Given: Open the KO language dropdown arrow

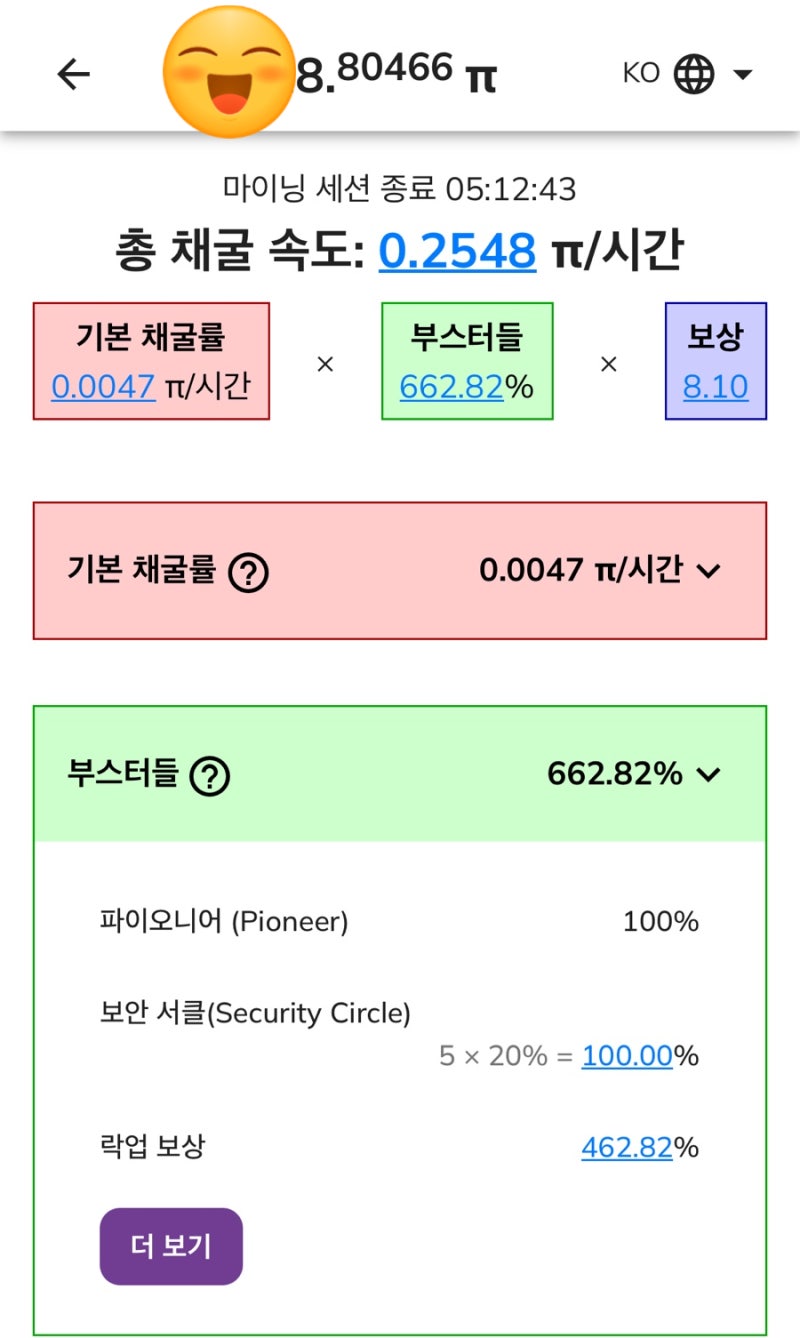Looking at the screenshot, I should pos(741,73).
